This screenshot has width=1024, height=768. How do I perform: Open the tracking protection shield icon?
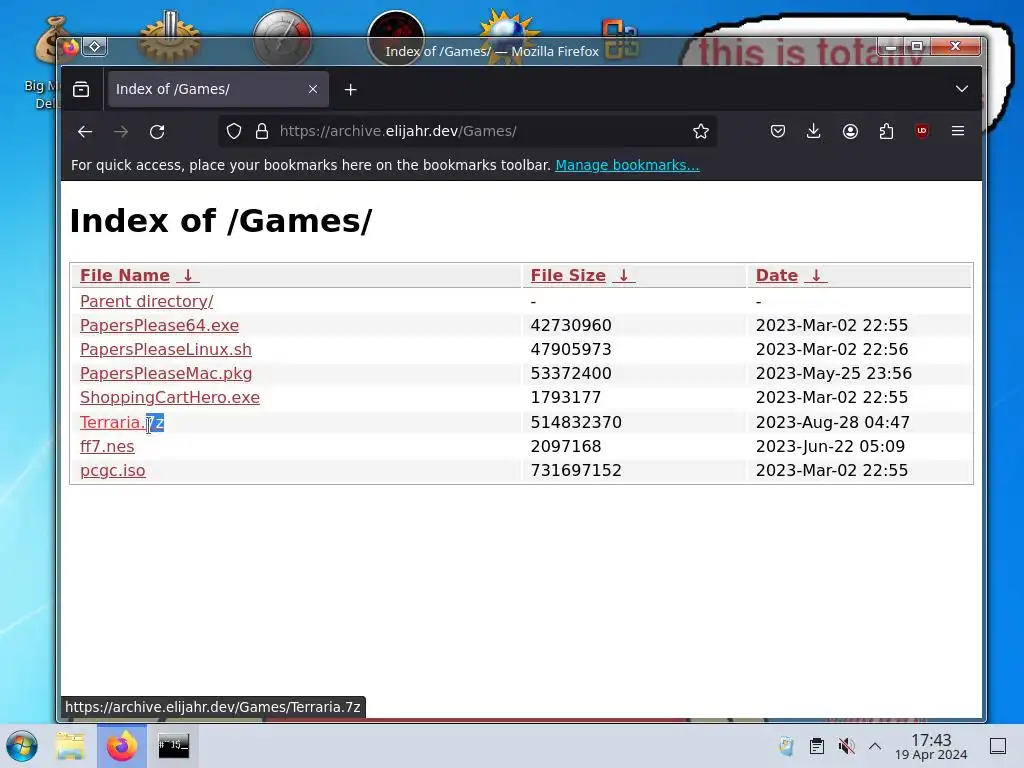click(234, 131)
